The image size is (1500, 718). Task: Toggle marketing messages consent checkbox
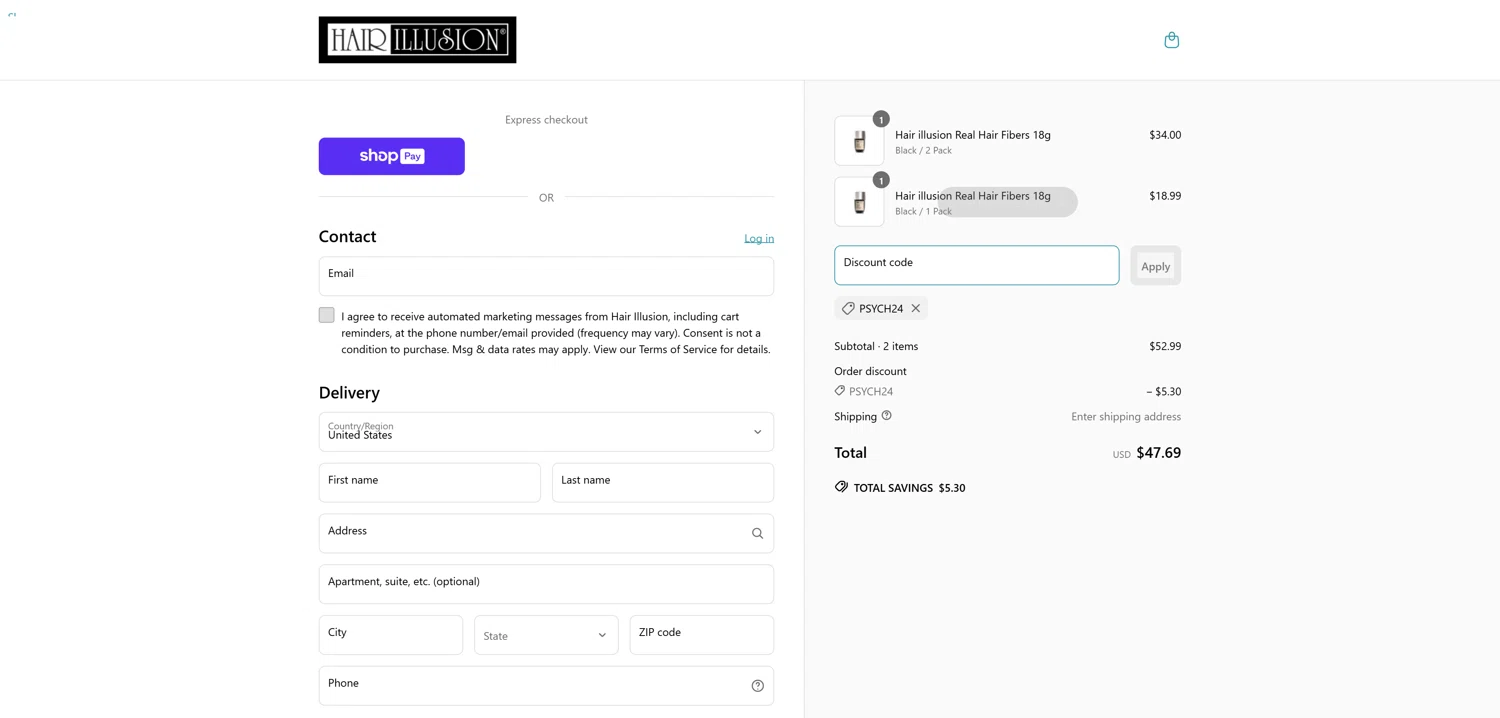[326, 315]
